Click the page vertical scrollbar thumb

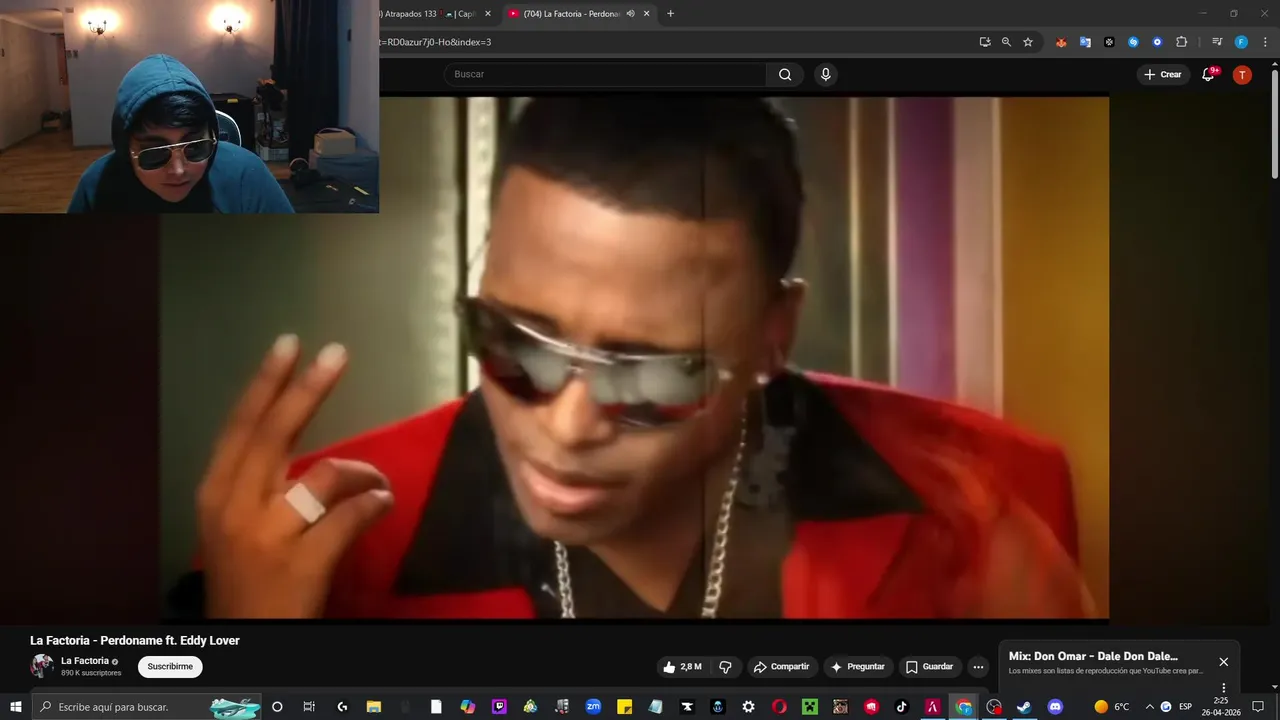click(x=1274, y=125)
